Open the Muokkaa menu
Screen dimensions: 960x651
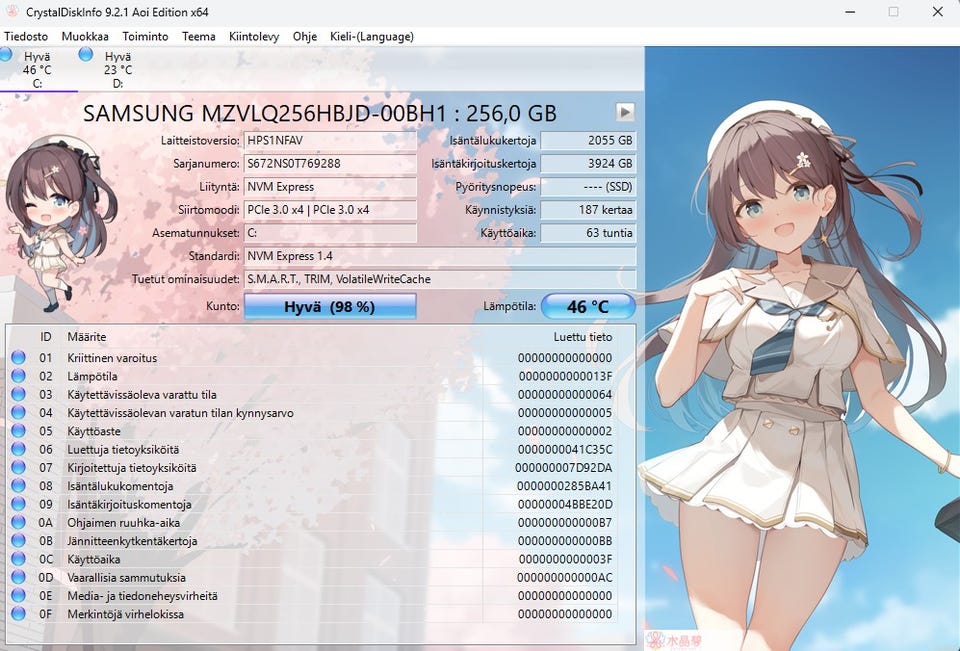tap(85, 37)
